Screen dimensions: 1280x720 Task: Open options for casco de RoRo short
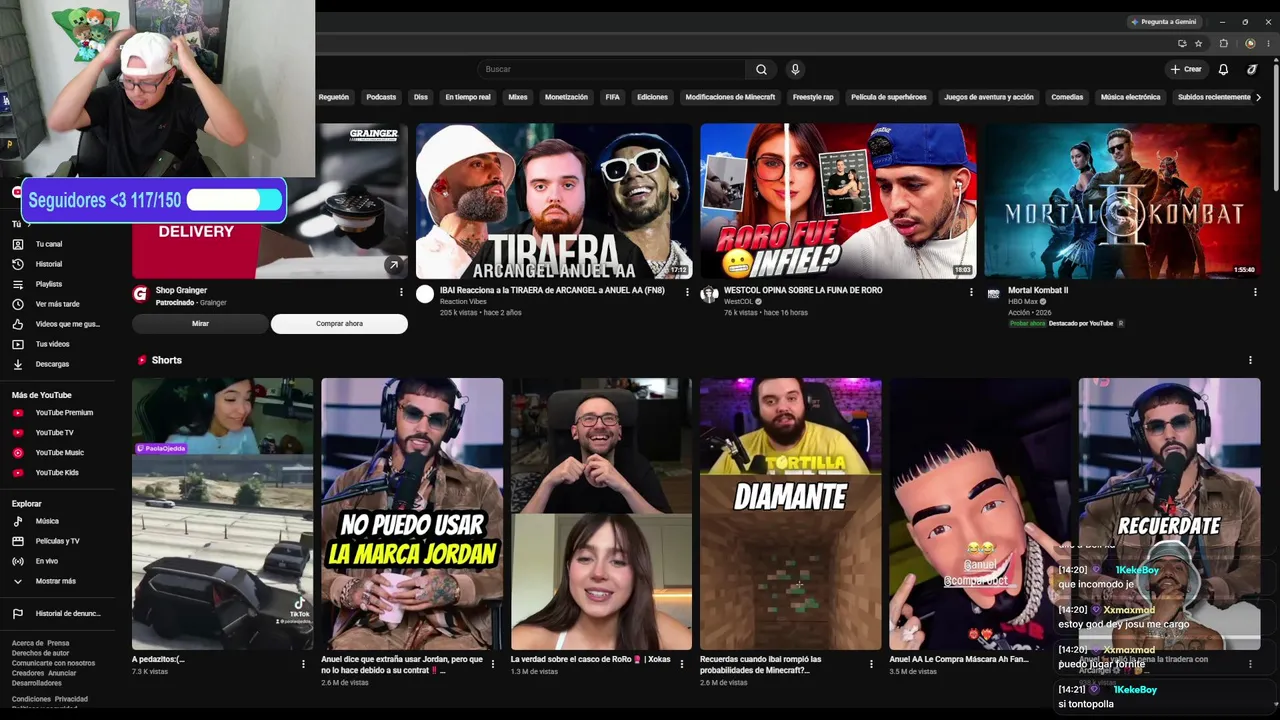point(682,663)
